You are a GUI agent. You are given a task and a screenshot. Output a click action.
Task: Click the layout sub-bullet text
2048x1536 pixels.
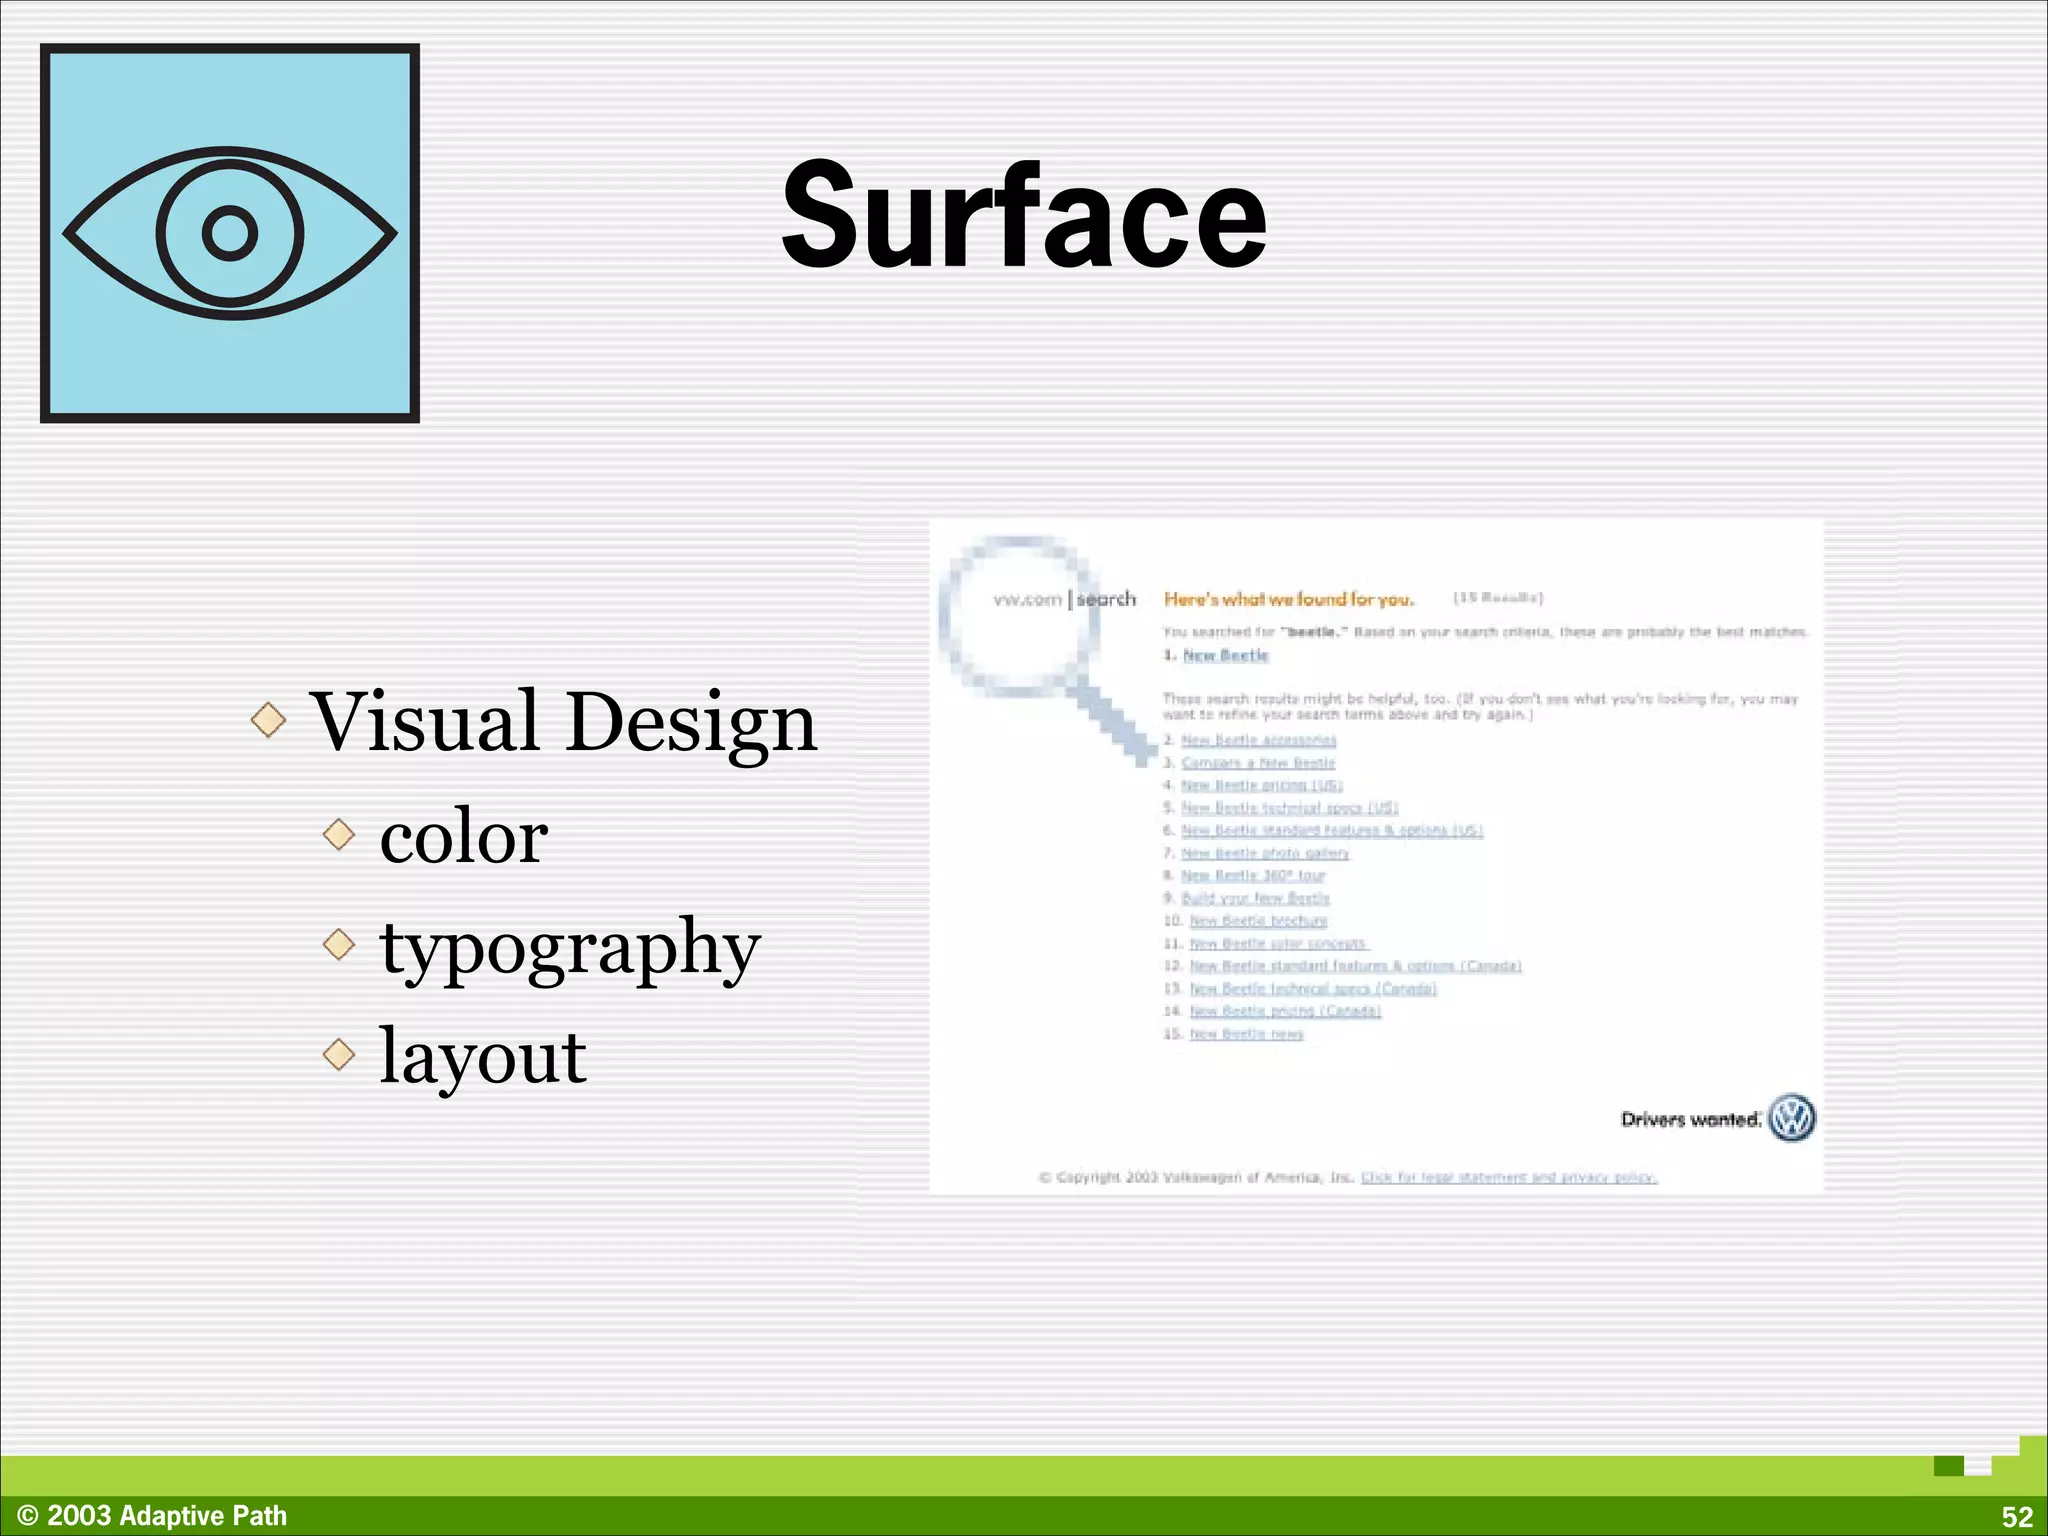[483, 1057]
